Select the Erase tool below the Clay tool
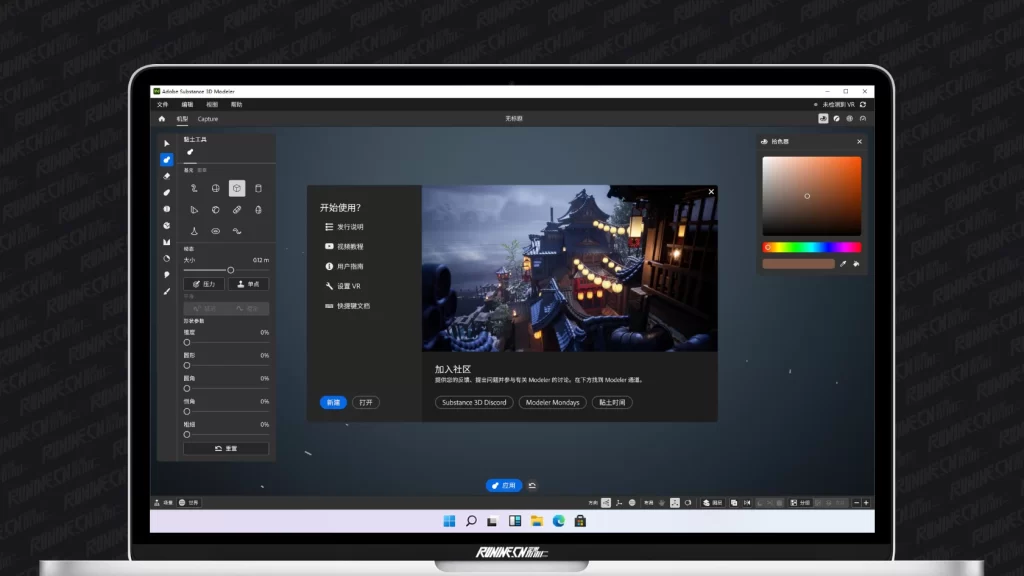This screenshot has width=1024, height=576. [166, 176]
